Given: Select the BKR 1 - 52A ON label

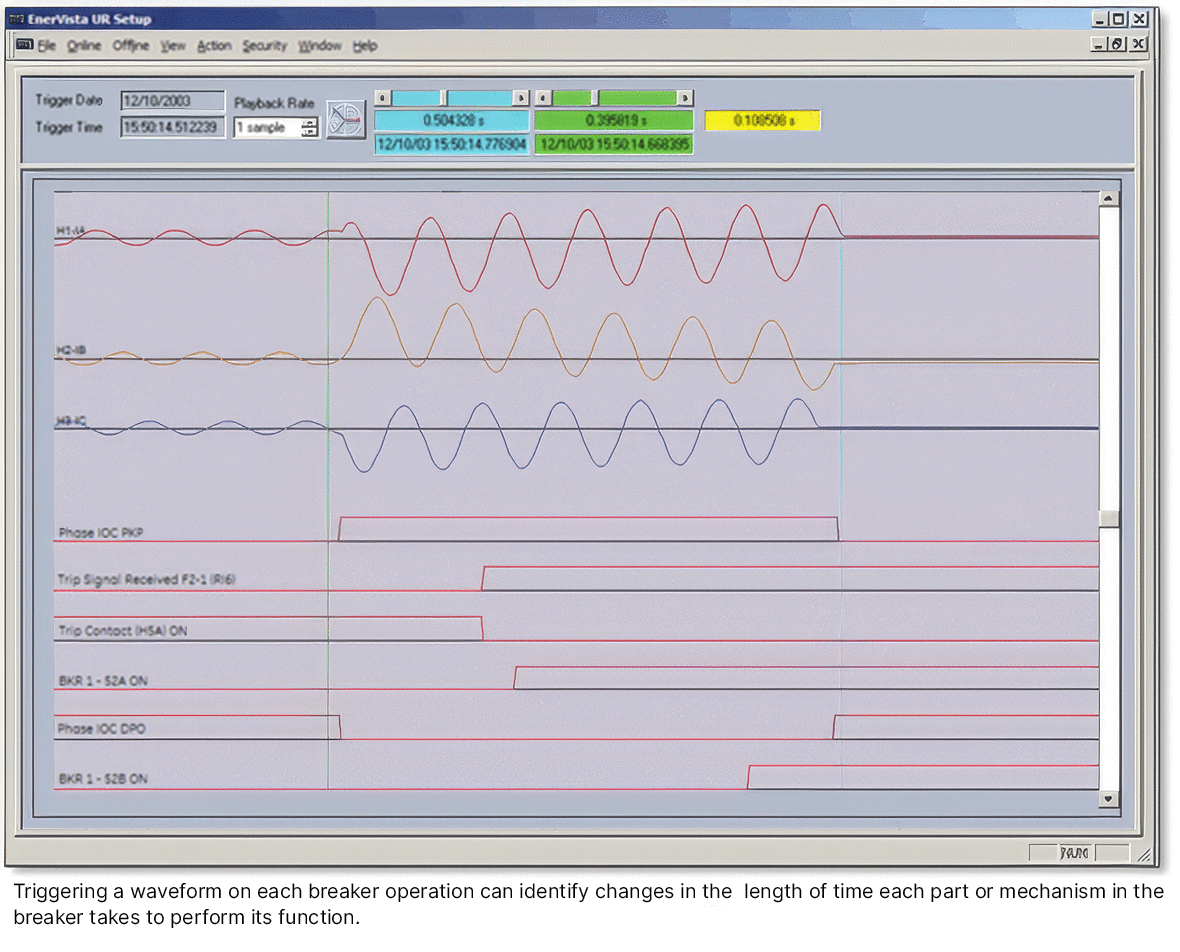Looking at the screenshot, I should 103,681.
